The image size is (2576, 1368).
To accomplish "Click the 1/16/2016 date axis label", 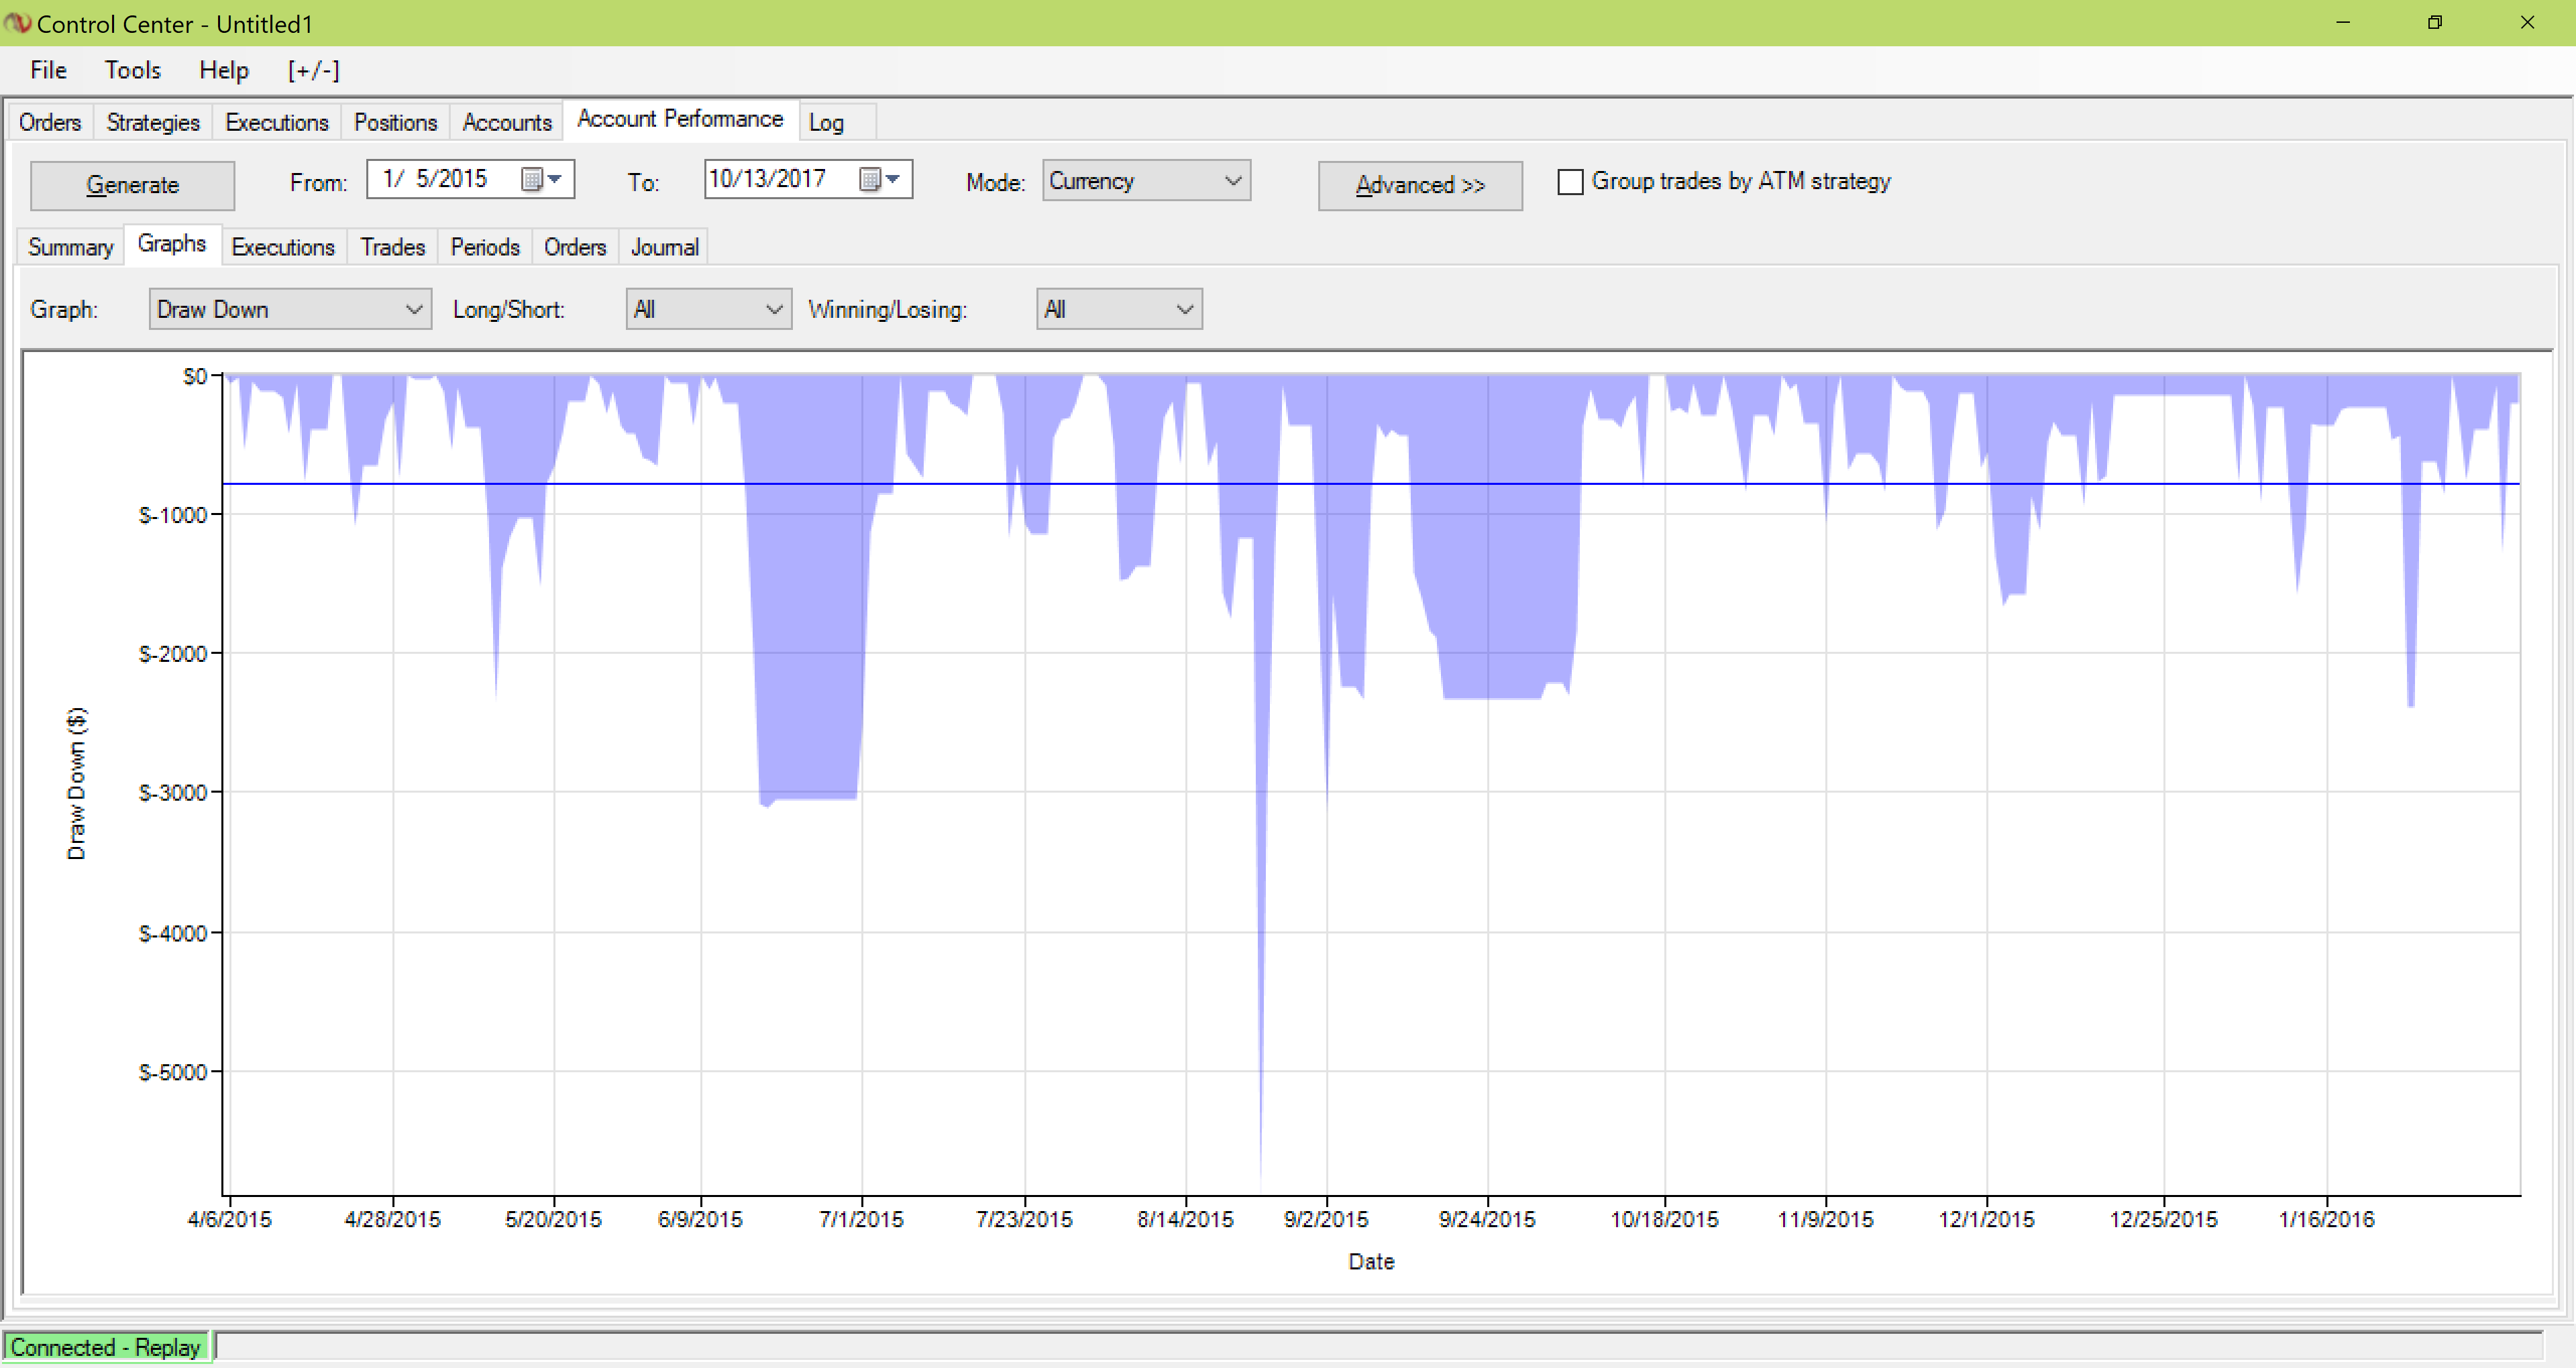I will coord(2326,1219).
